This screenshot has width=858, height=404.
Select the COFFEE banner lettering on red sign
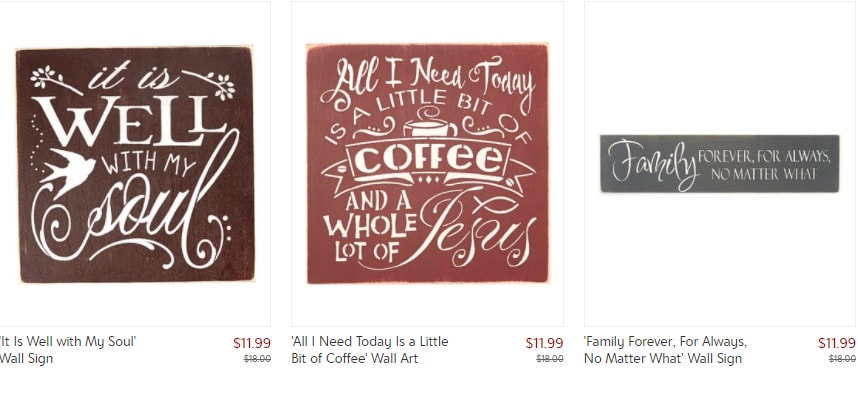pyautogui.click(x=428, y=160)
